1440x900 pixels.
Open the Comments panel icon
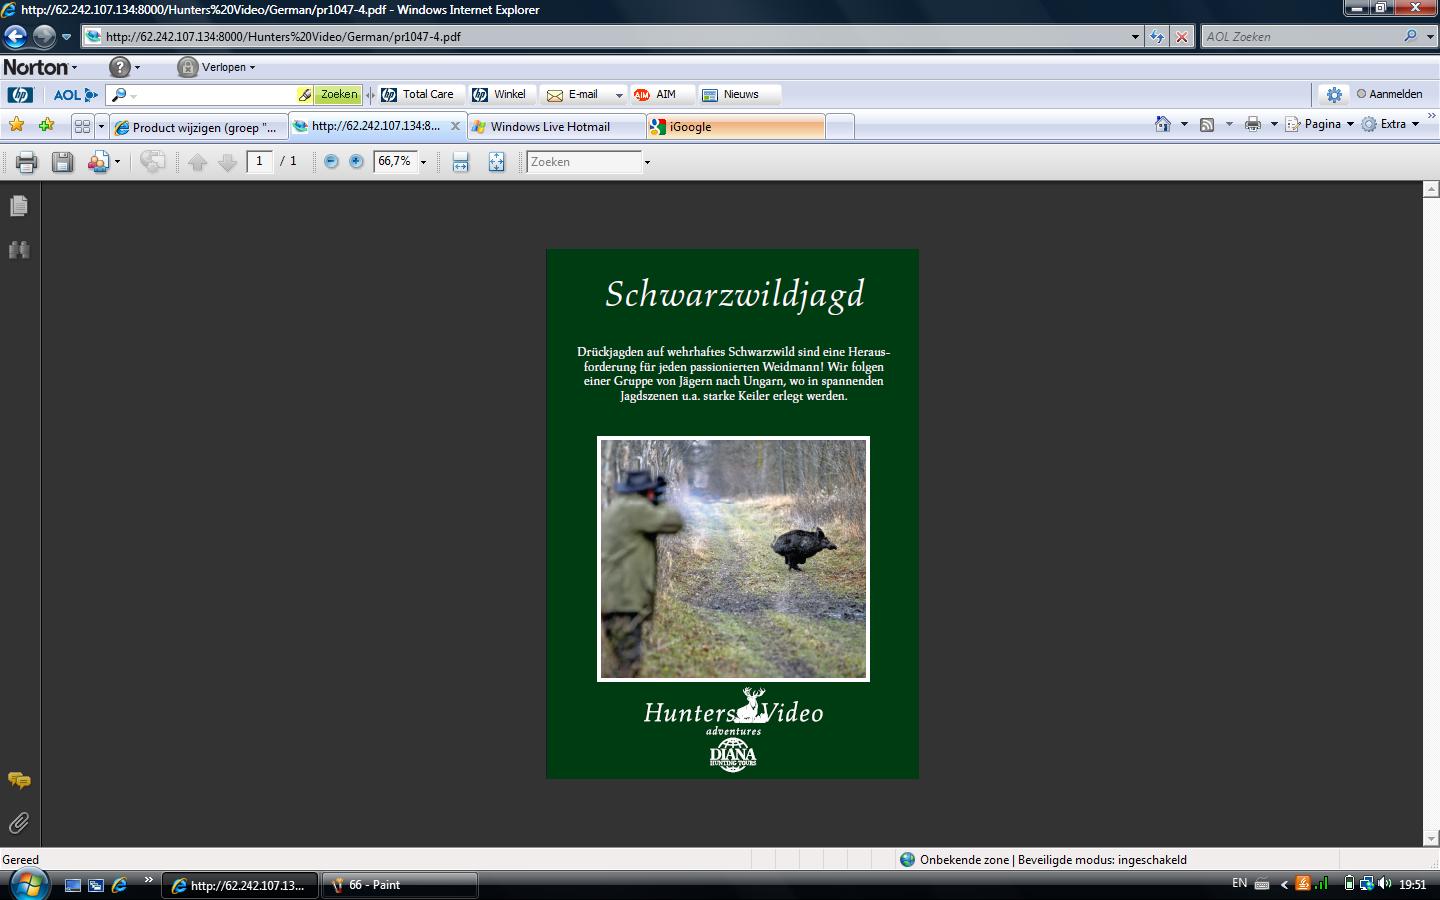(19, 780)
